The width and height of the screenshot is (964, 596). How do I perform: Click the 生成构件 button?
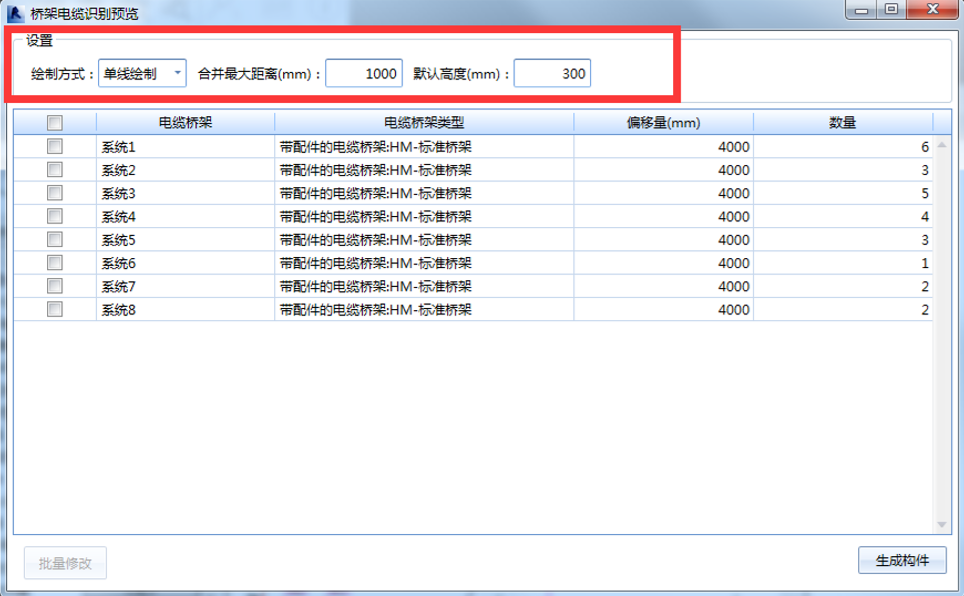[x=902, y=560]
